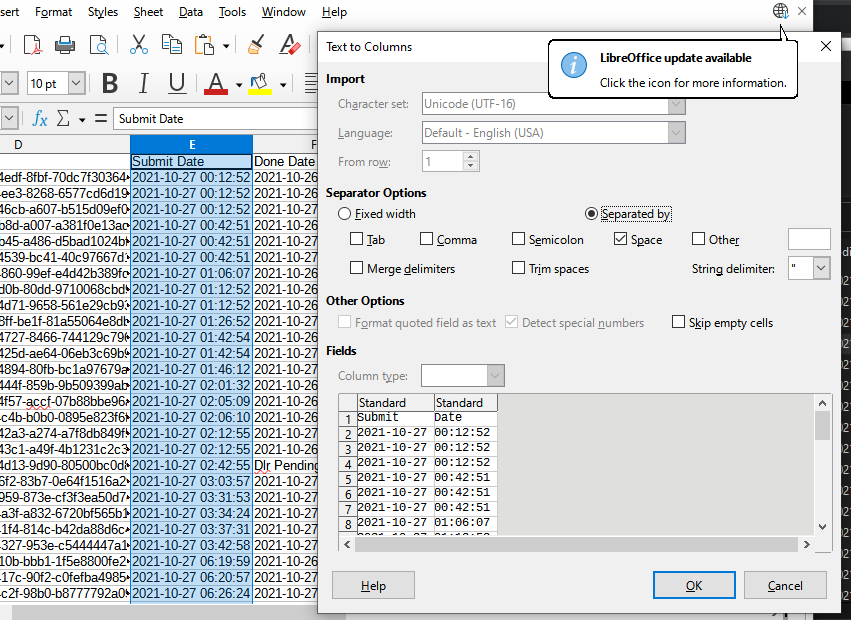This screenshot has height=620, width=851.
Task: Uncheck the Space separator checkbox
Action: 620,239
